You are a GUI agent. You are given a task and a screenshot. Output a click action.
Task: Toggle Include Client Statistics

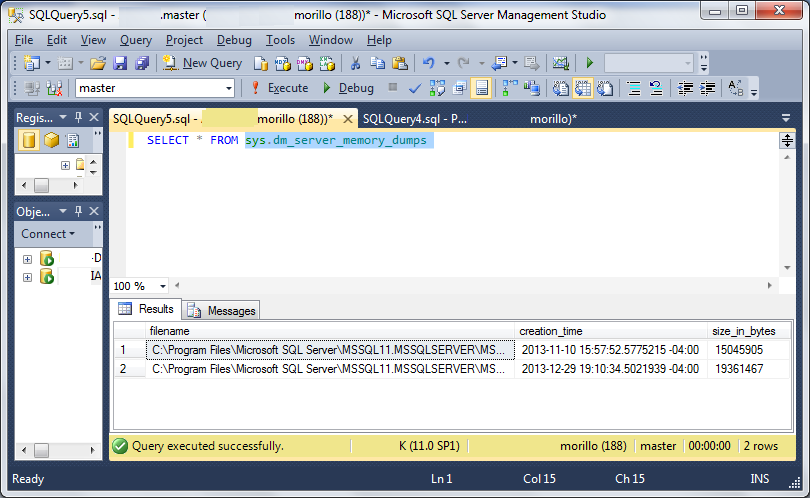click(x=532, y=88)
